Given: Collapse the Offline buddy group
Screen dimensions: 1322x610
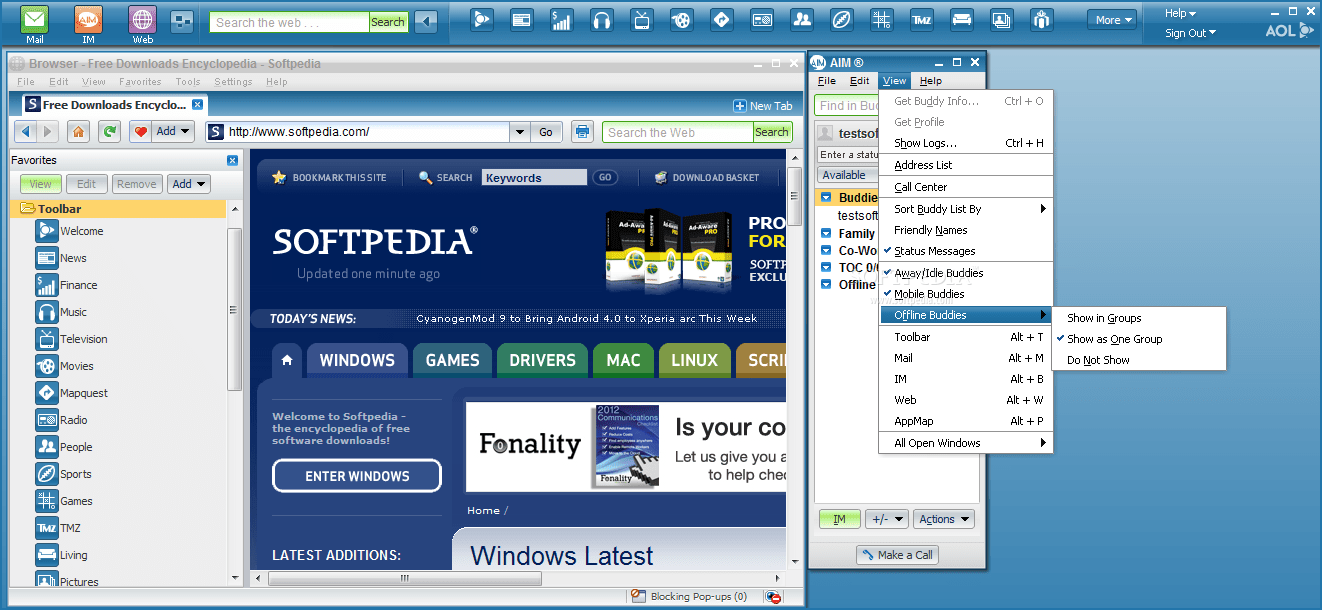Looking at the screenshot, I should coord(826,284).
